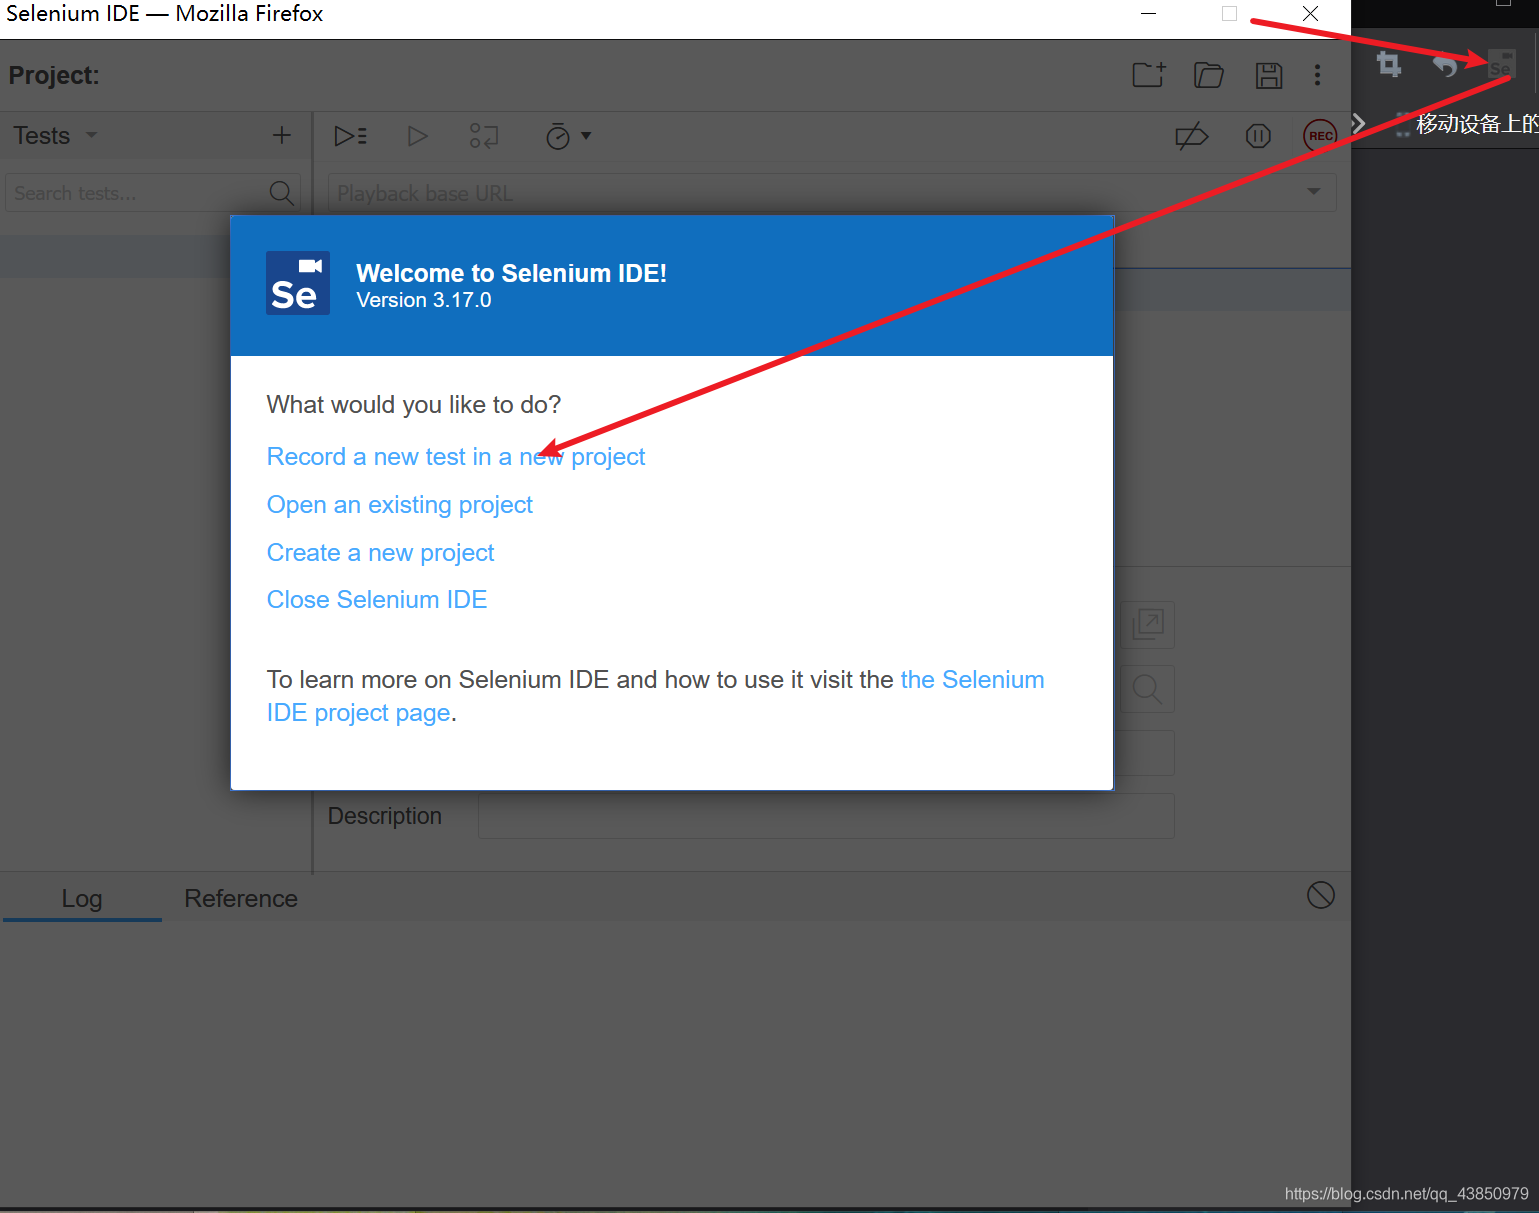Expand the speed timer dropdown arrow
1539x1213 pixels.
(x=586, y=136)
